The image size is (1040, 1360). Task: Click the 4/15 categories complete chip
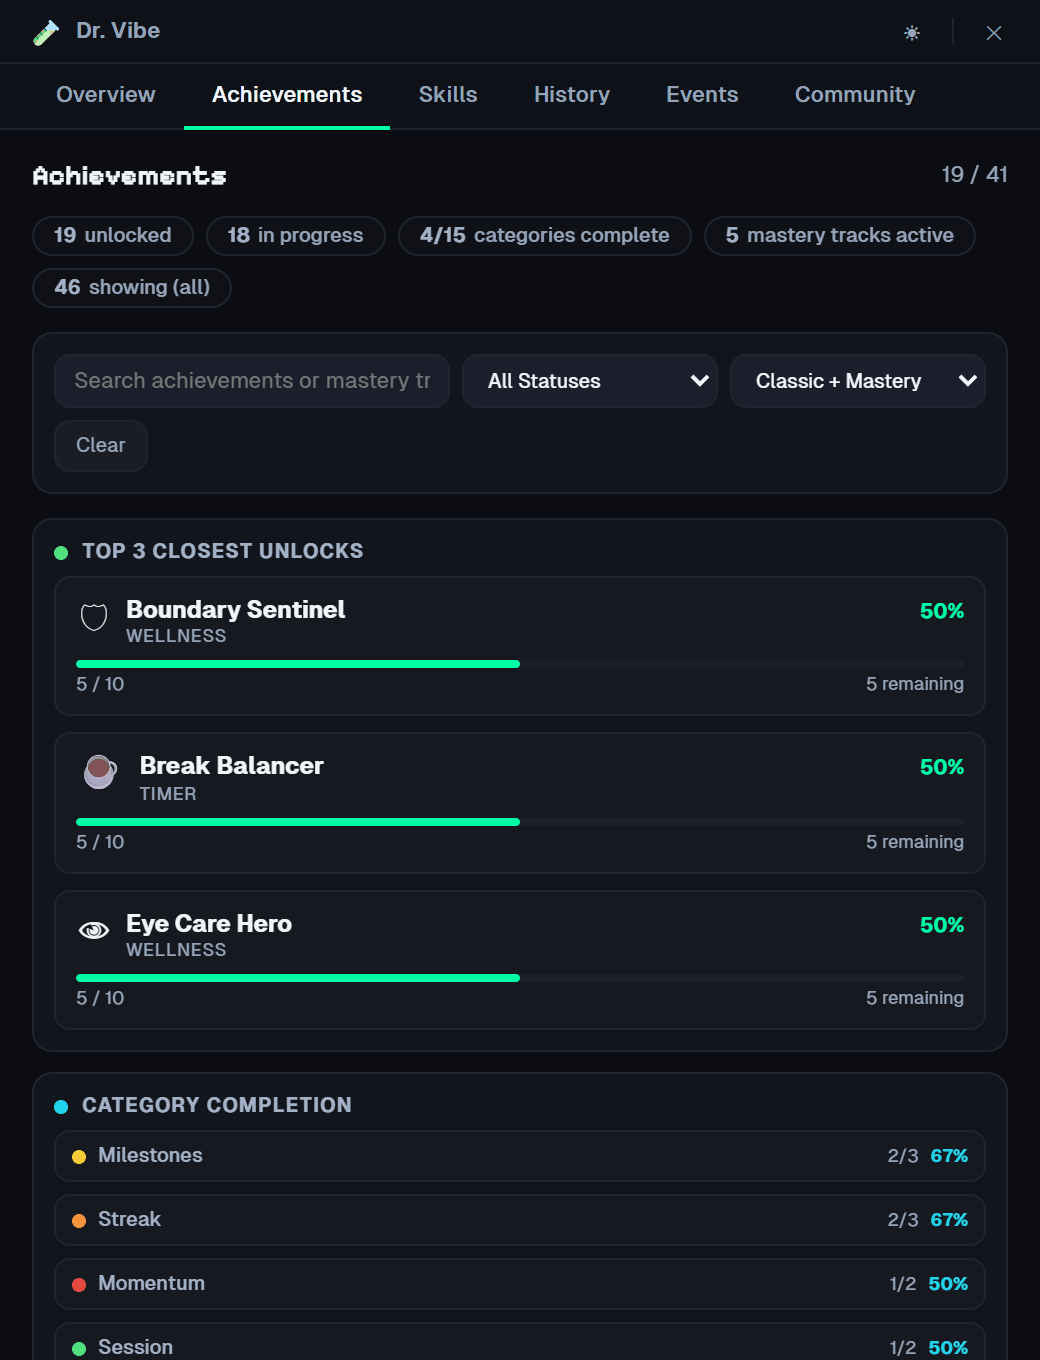(545, 236)
